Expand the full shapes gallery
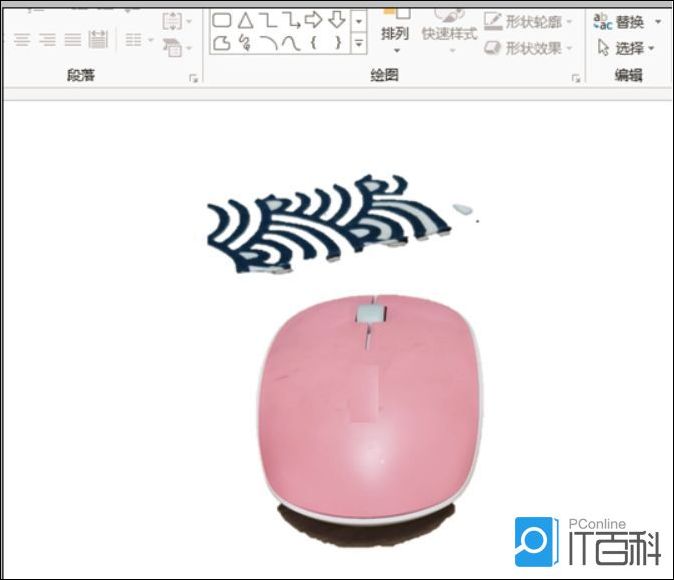This screenshot has height=580, width=674. click(x=359, y=43)
